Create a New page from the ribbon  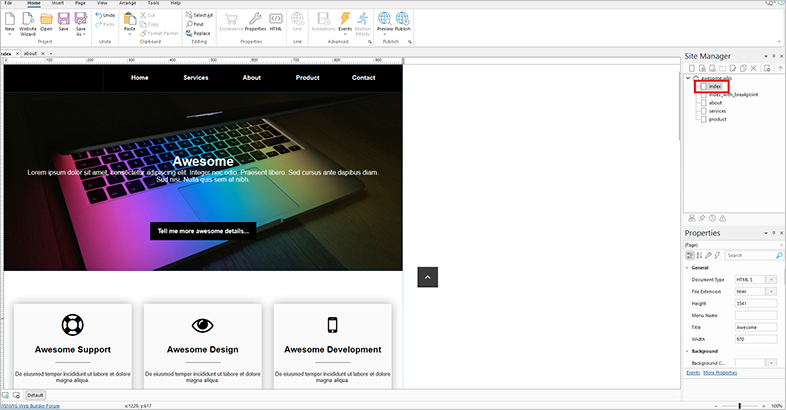tap(10, 22)
